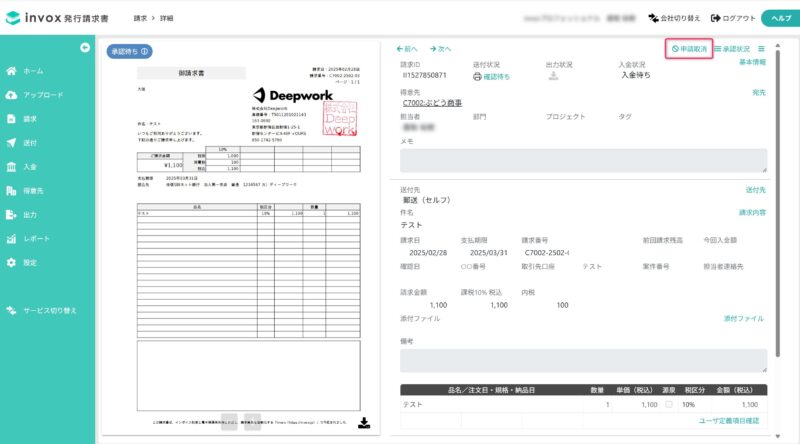
Task: Click the 承認待ち status badge
Action: [x=129, y=52]
